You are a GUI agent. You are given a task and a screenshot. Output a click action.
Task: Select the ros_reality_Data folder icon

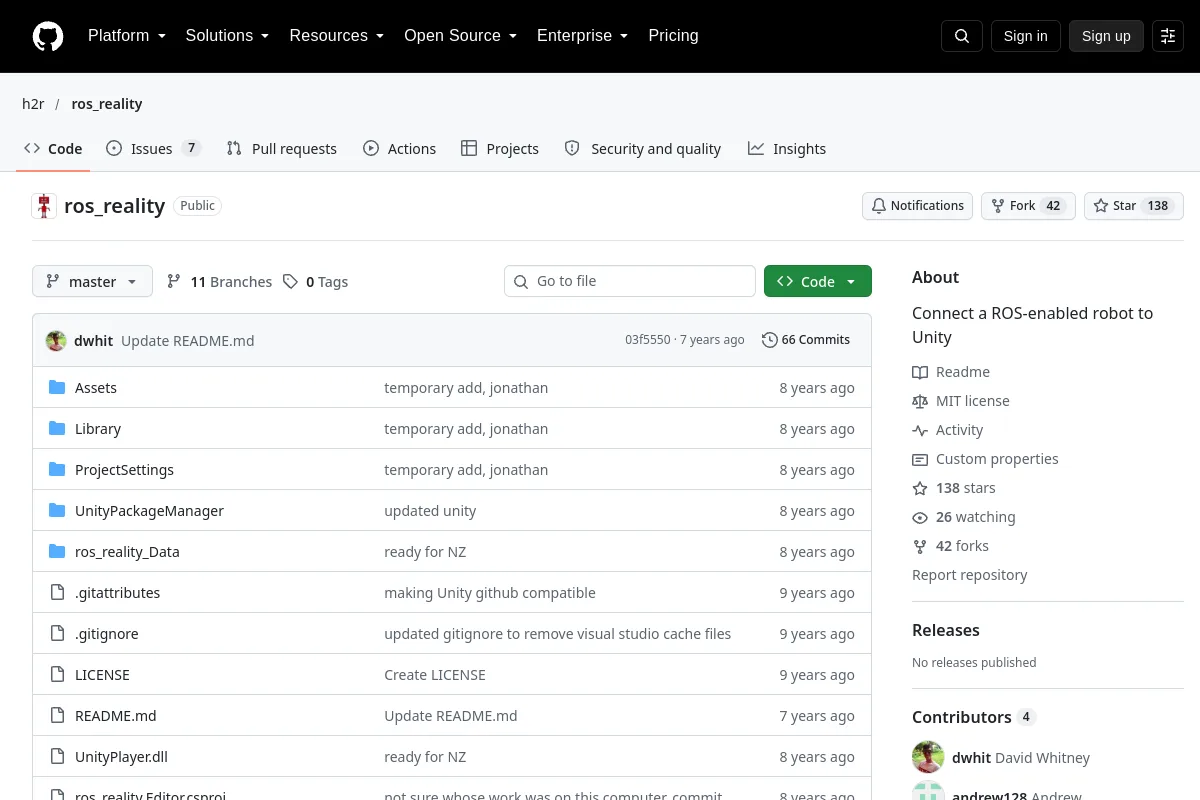[x=57, y=552]
